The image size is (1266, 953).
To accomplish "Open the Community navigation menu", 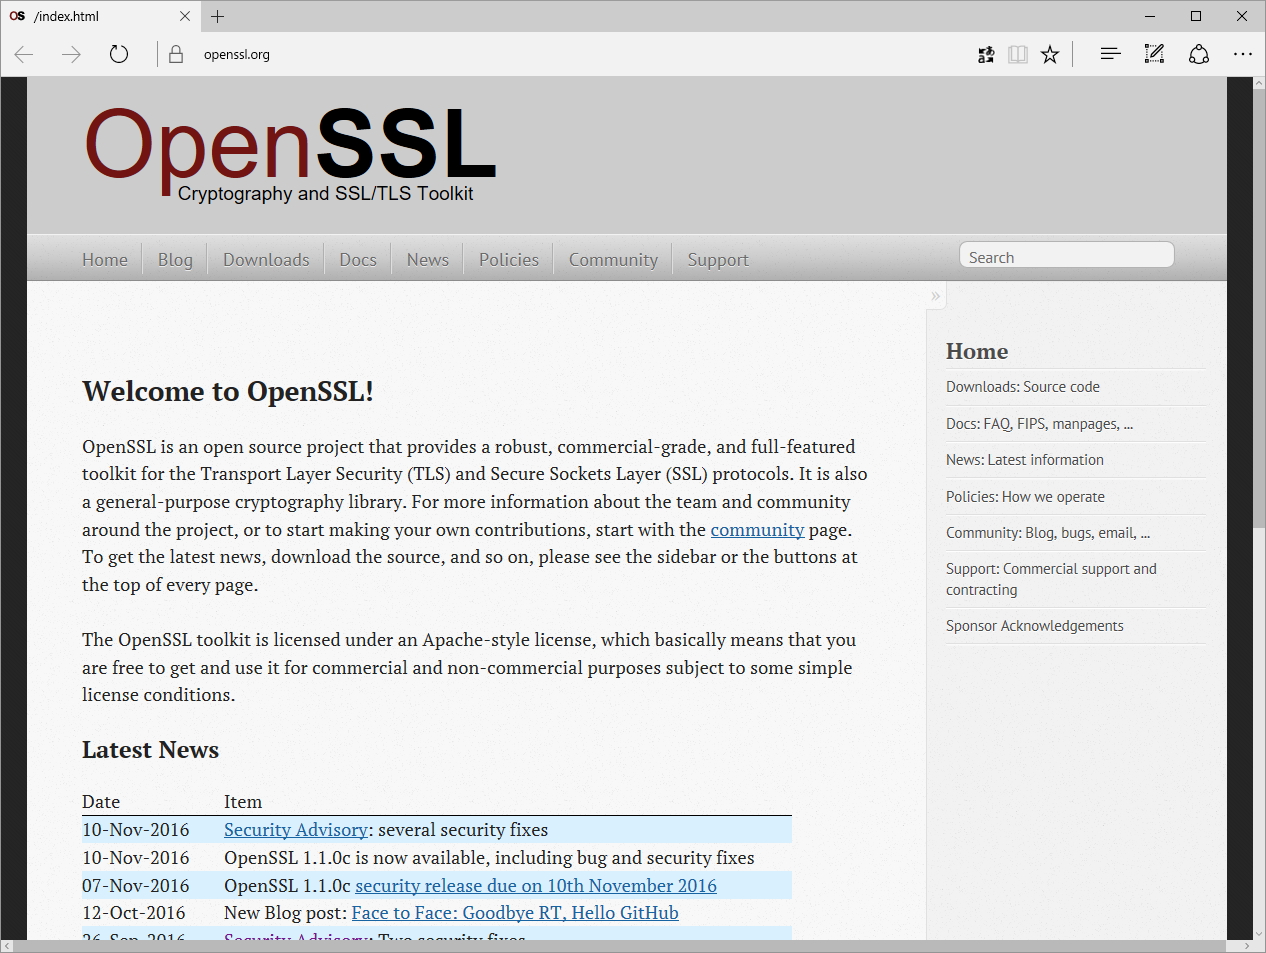I will click(612, 259).
